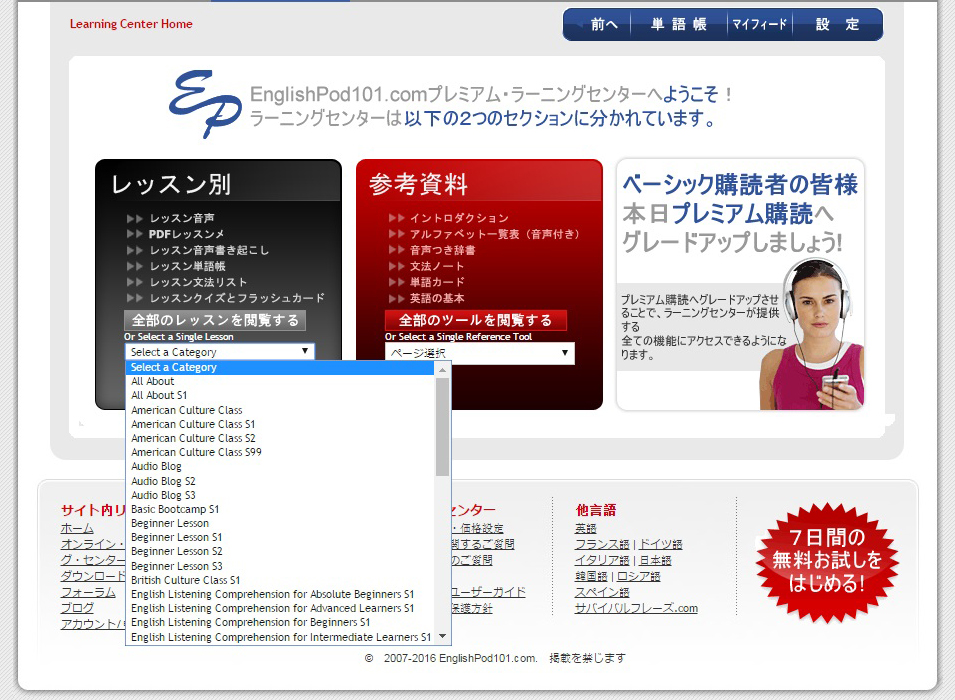955x700 pixels.
Task: Select Beginner Lesson S1 from the category list
Action: tap(176, 537)
